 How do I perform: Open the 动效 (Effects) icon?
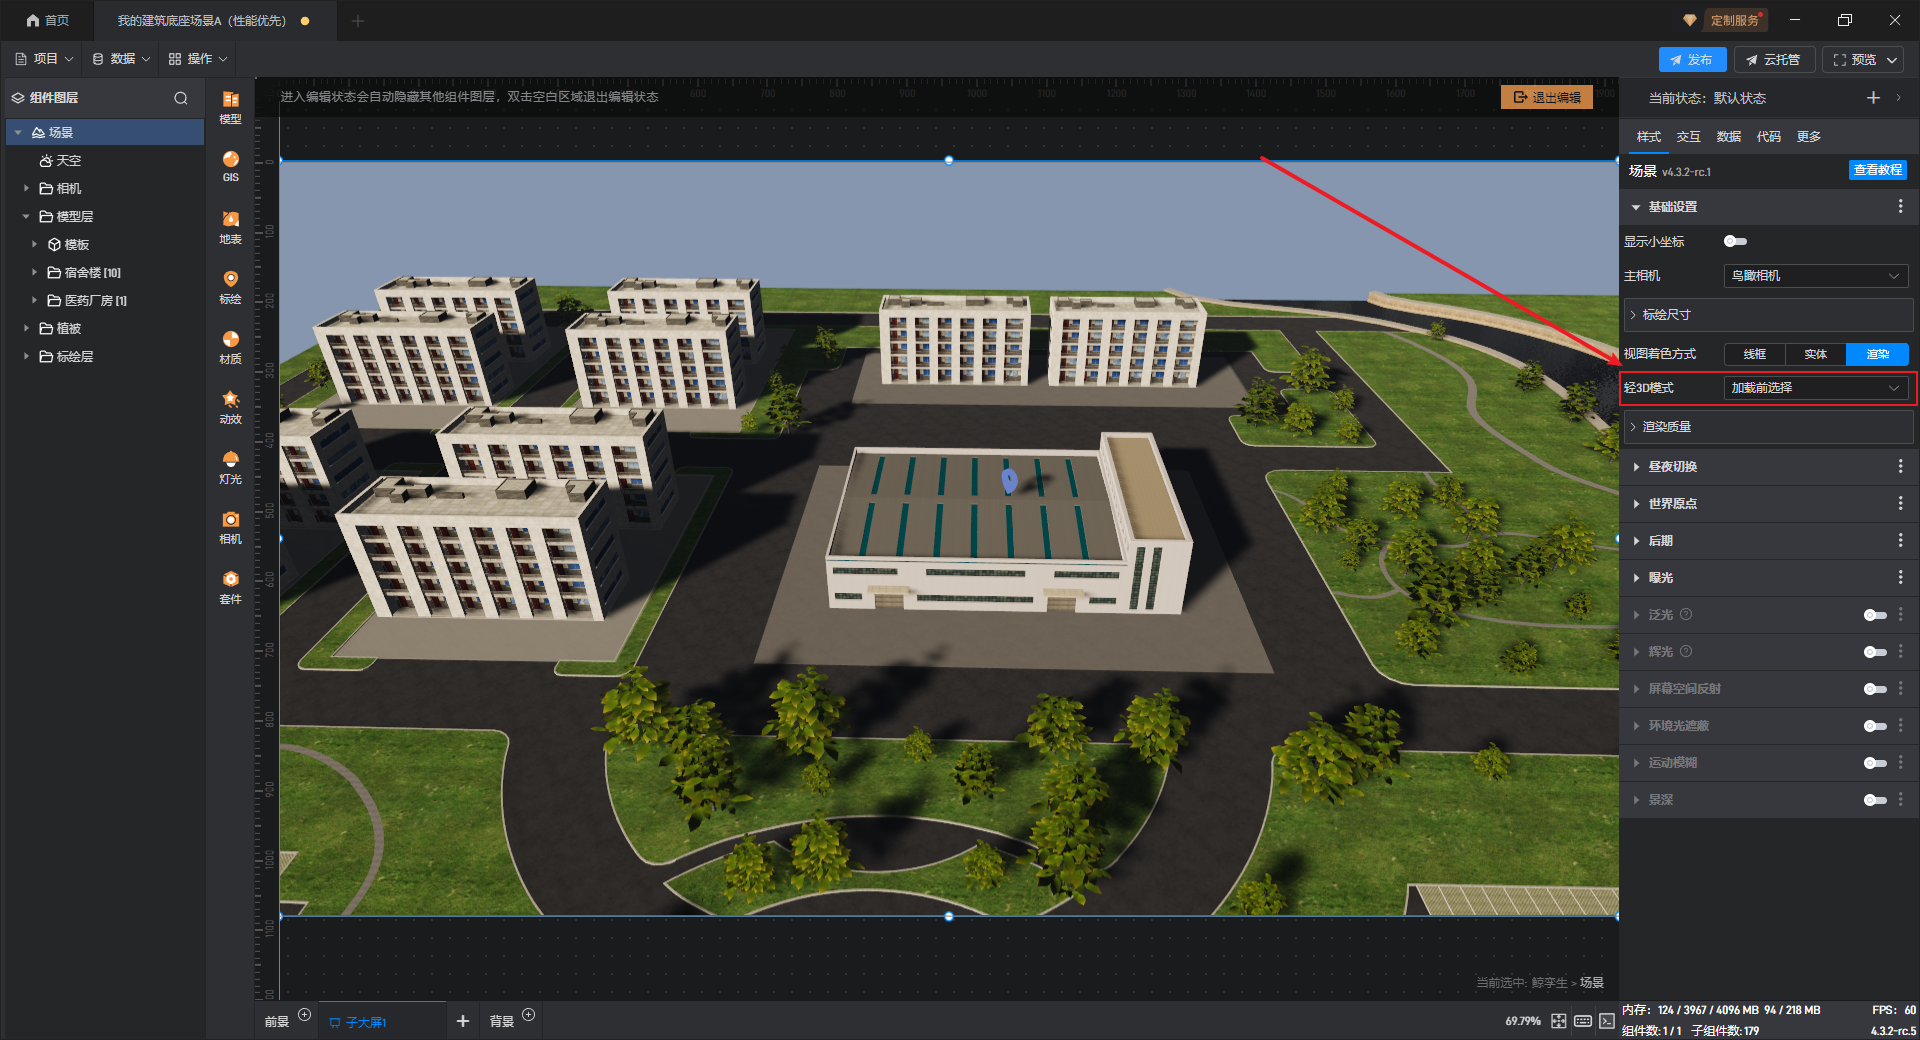click(230, 406)
